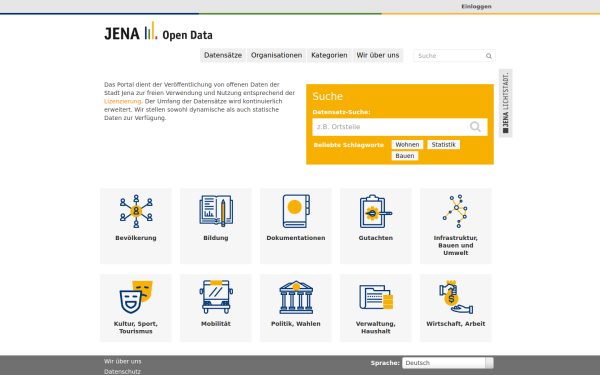Click the Mobilität label text

tap(216, 324)
